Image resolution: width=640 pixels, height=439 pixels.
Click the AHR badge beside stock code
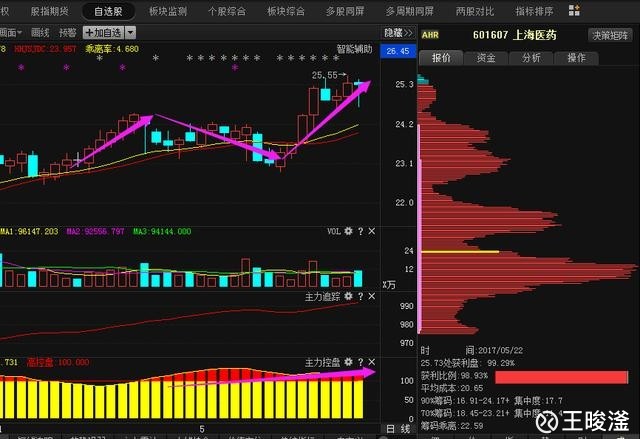(x=430, y=35)
